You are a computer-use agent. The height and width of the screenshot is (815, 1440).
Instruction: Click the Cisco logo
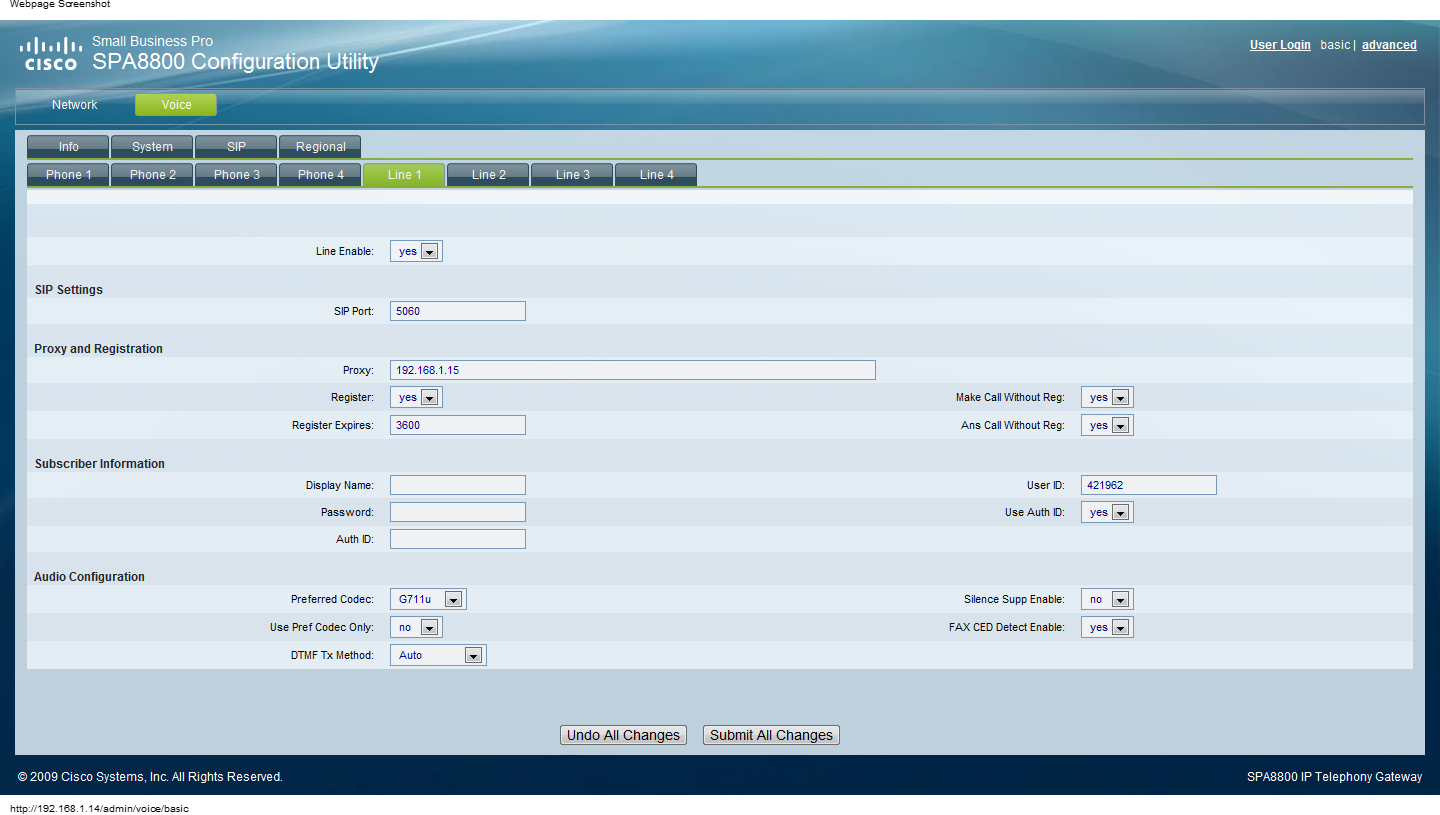[x=50, y=53]
